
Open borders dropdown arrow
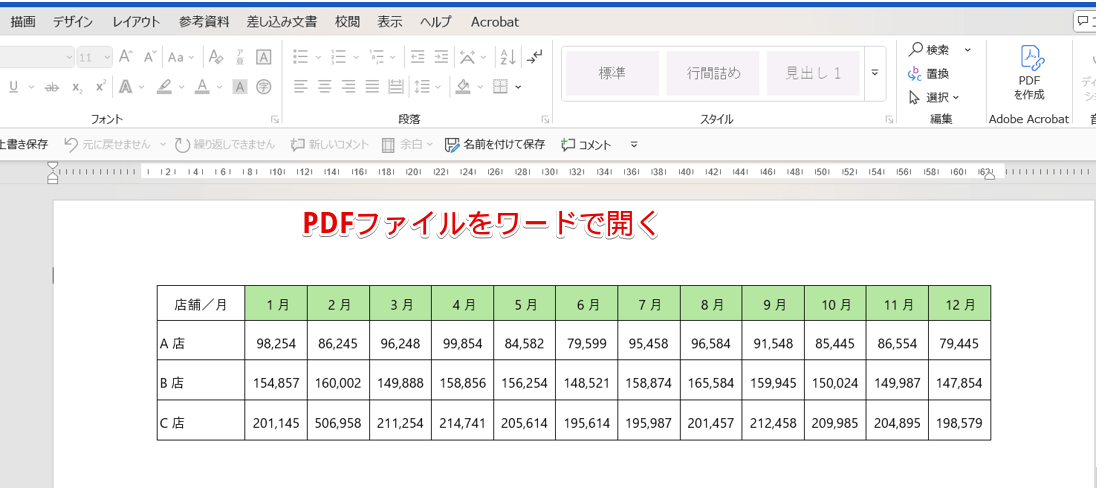tap(518, 87)
